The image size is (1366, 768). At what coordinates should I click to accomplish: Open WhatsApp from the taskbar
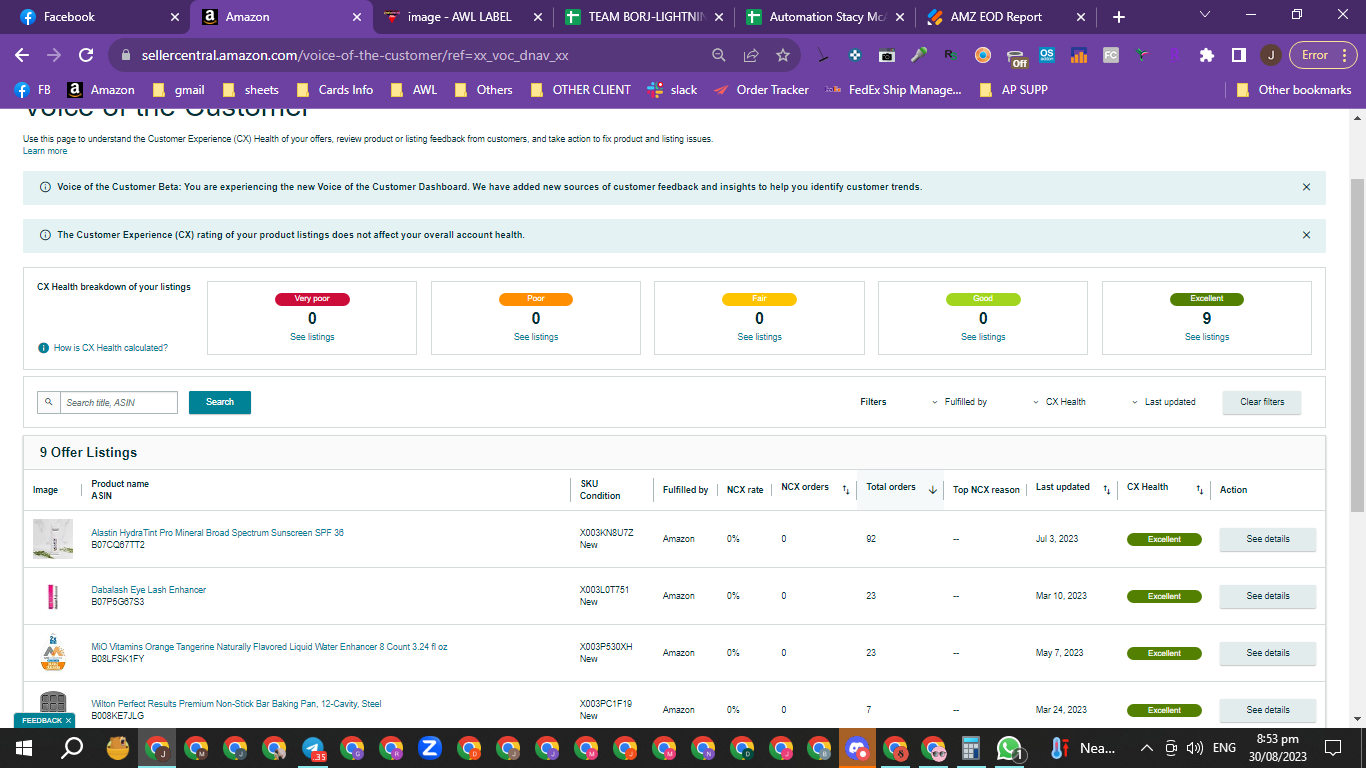(1009, 748)
